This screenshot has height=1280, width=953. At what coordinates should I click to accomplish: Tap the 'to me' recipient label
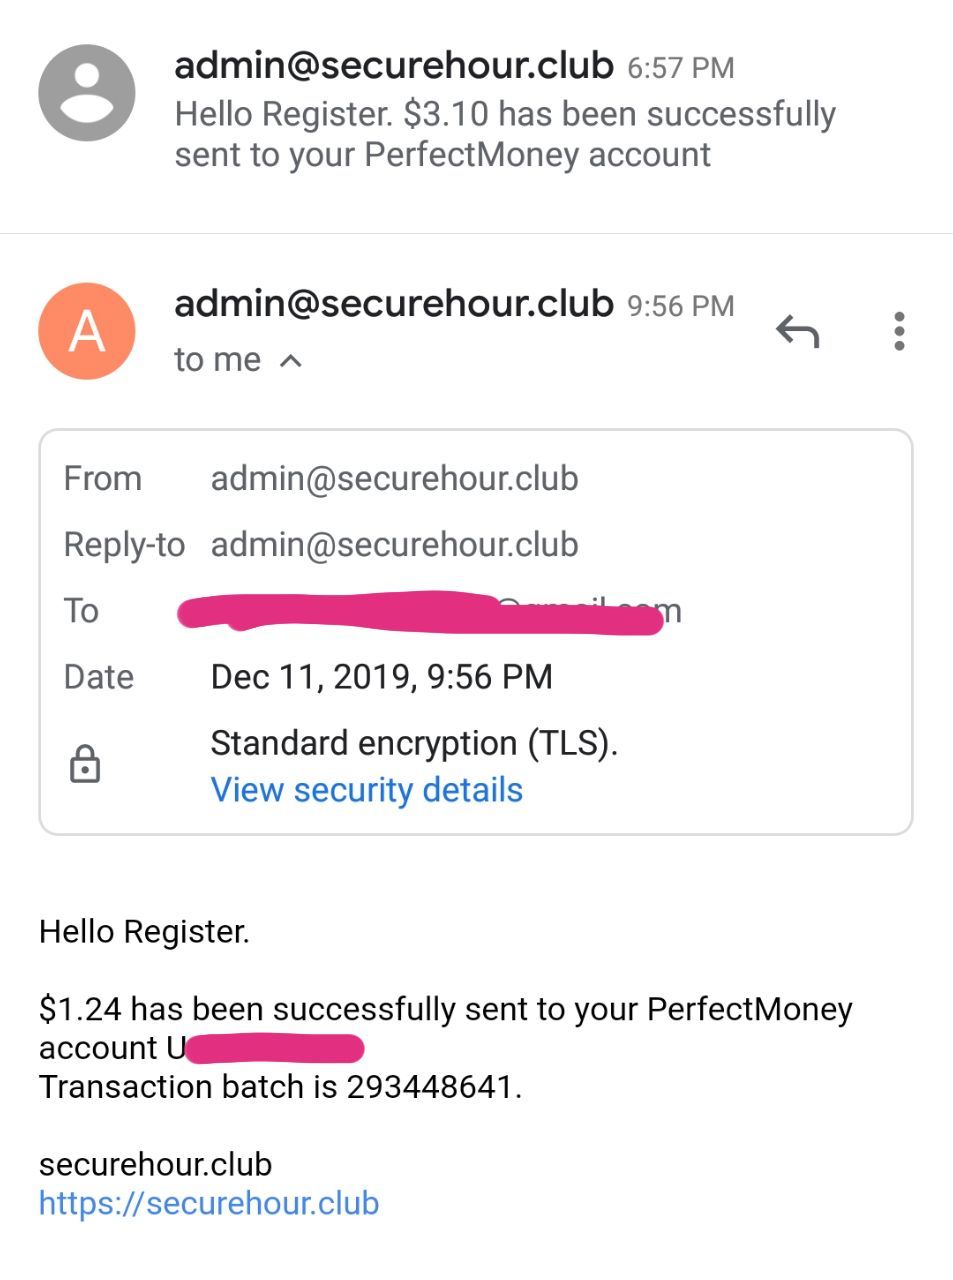point(217,360)
